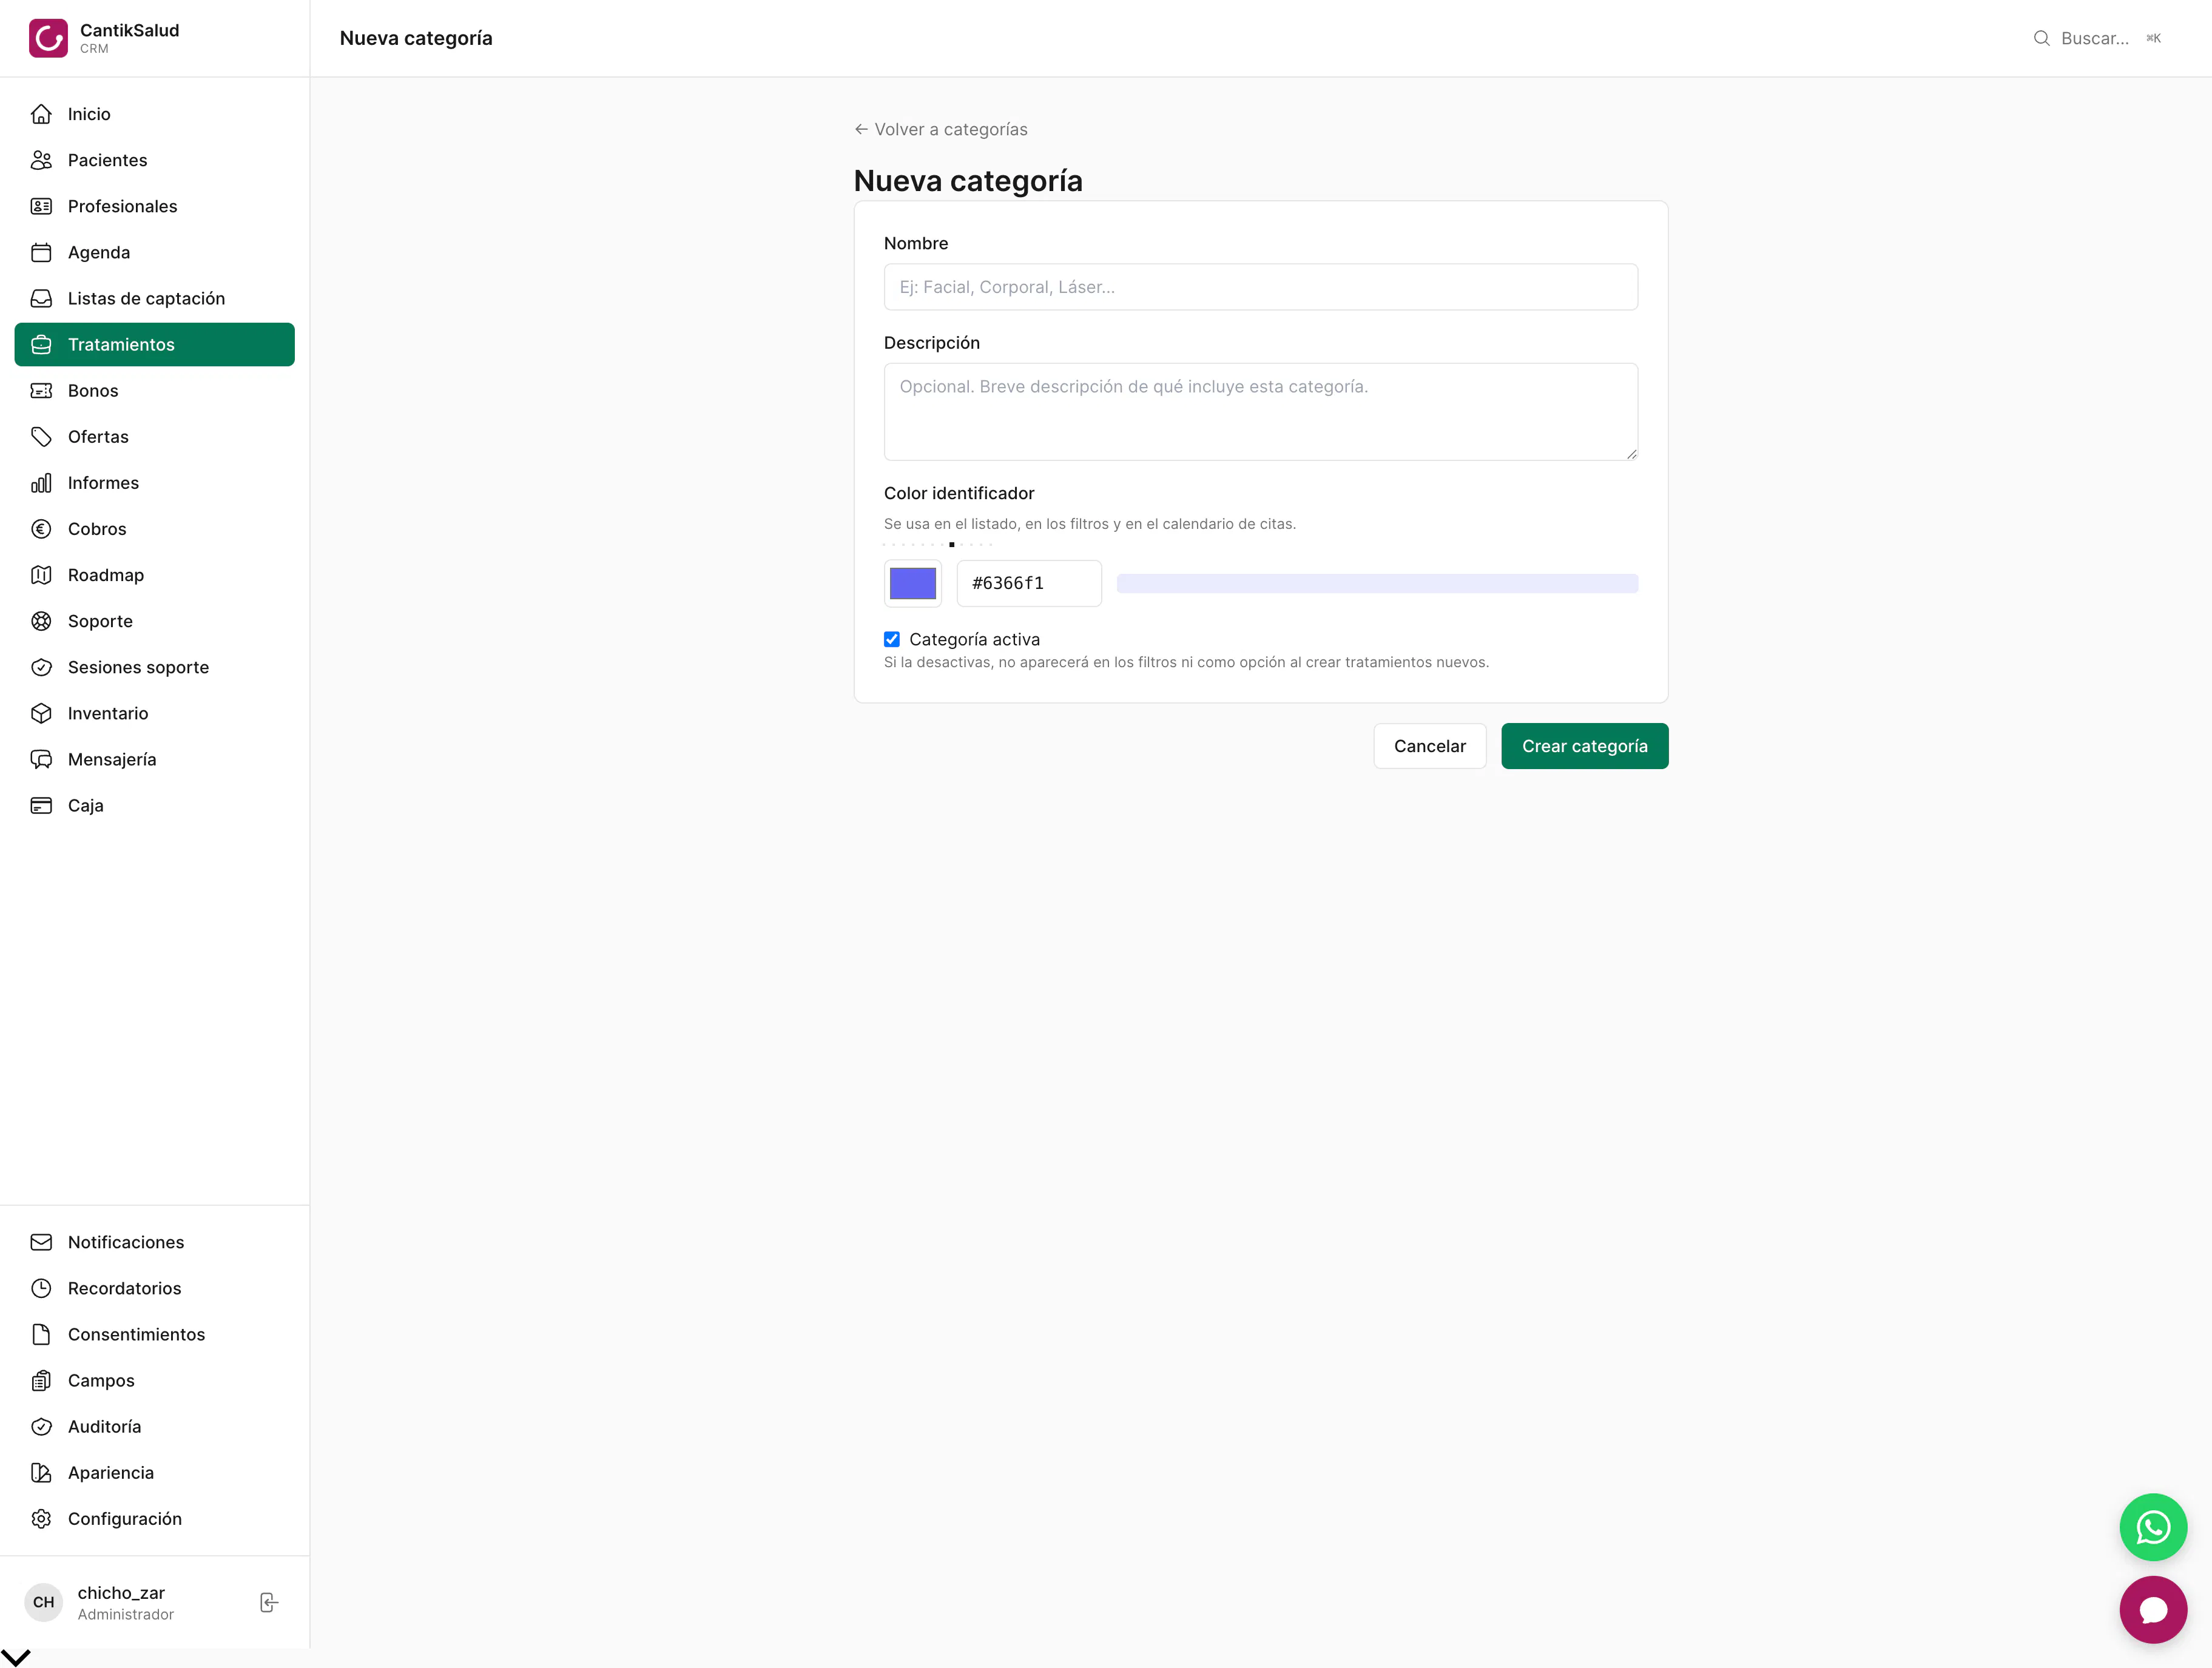
Task: Click the Mensajería chat bubbles icon
Action: tap(41, 759)
